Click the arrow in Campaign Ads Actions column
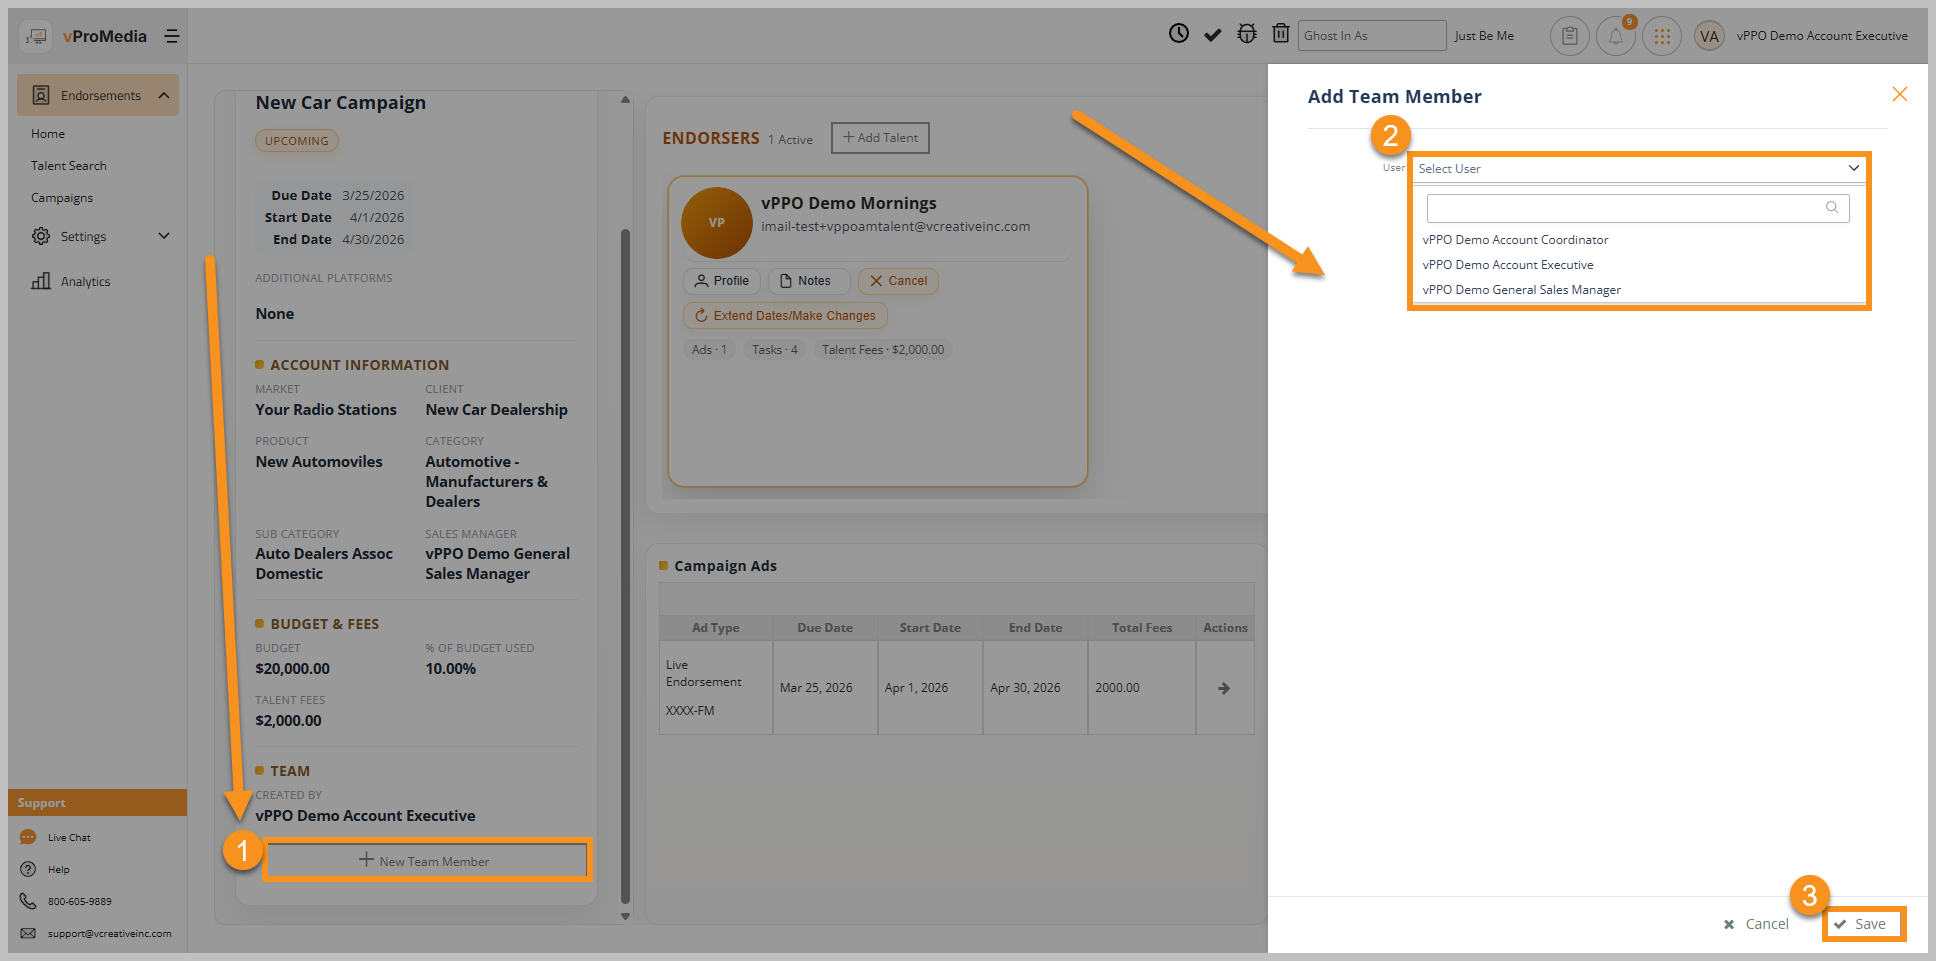The image size is (1936, 961). pyautogui.click(x=1224, y=688)
